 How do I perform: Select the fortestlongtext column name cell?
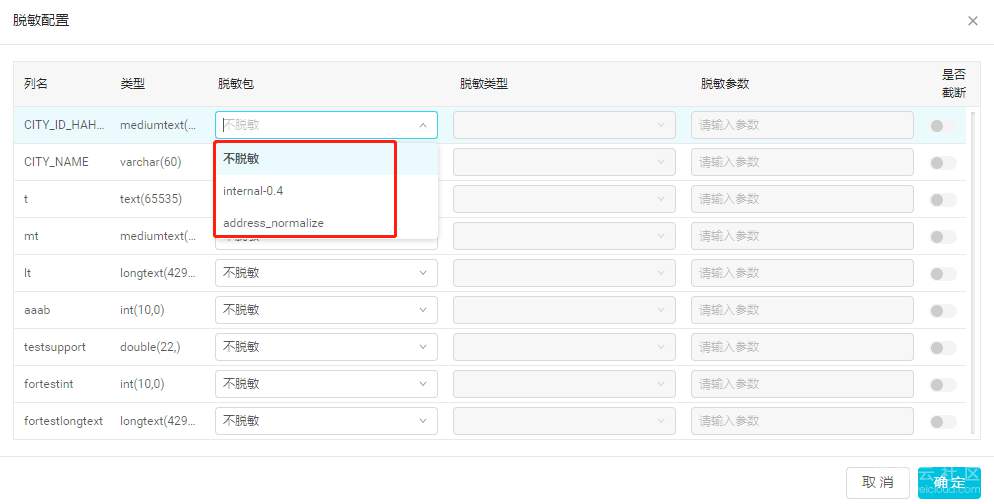(x=63, y=421)
